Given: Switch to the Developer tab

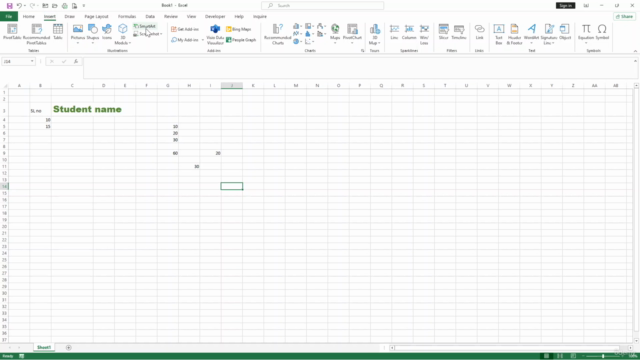Looking at the screenshot, I should tap(215, 17).
